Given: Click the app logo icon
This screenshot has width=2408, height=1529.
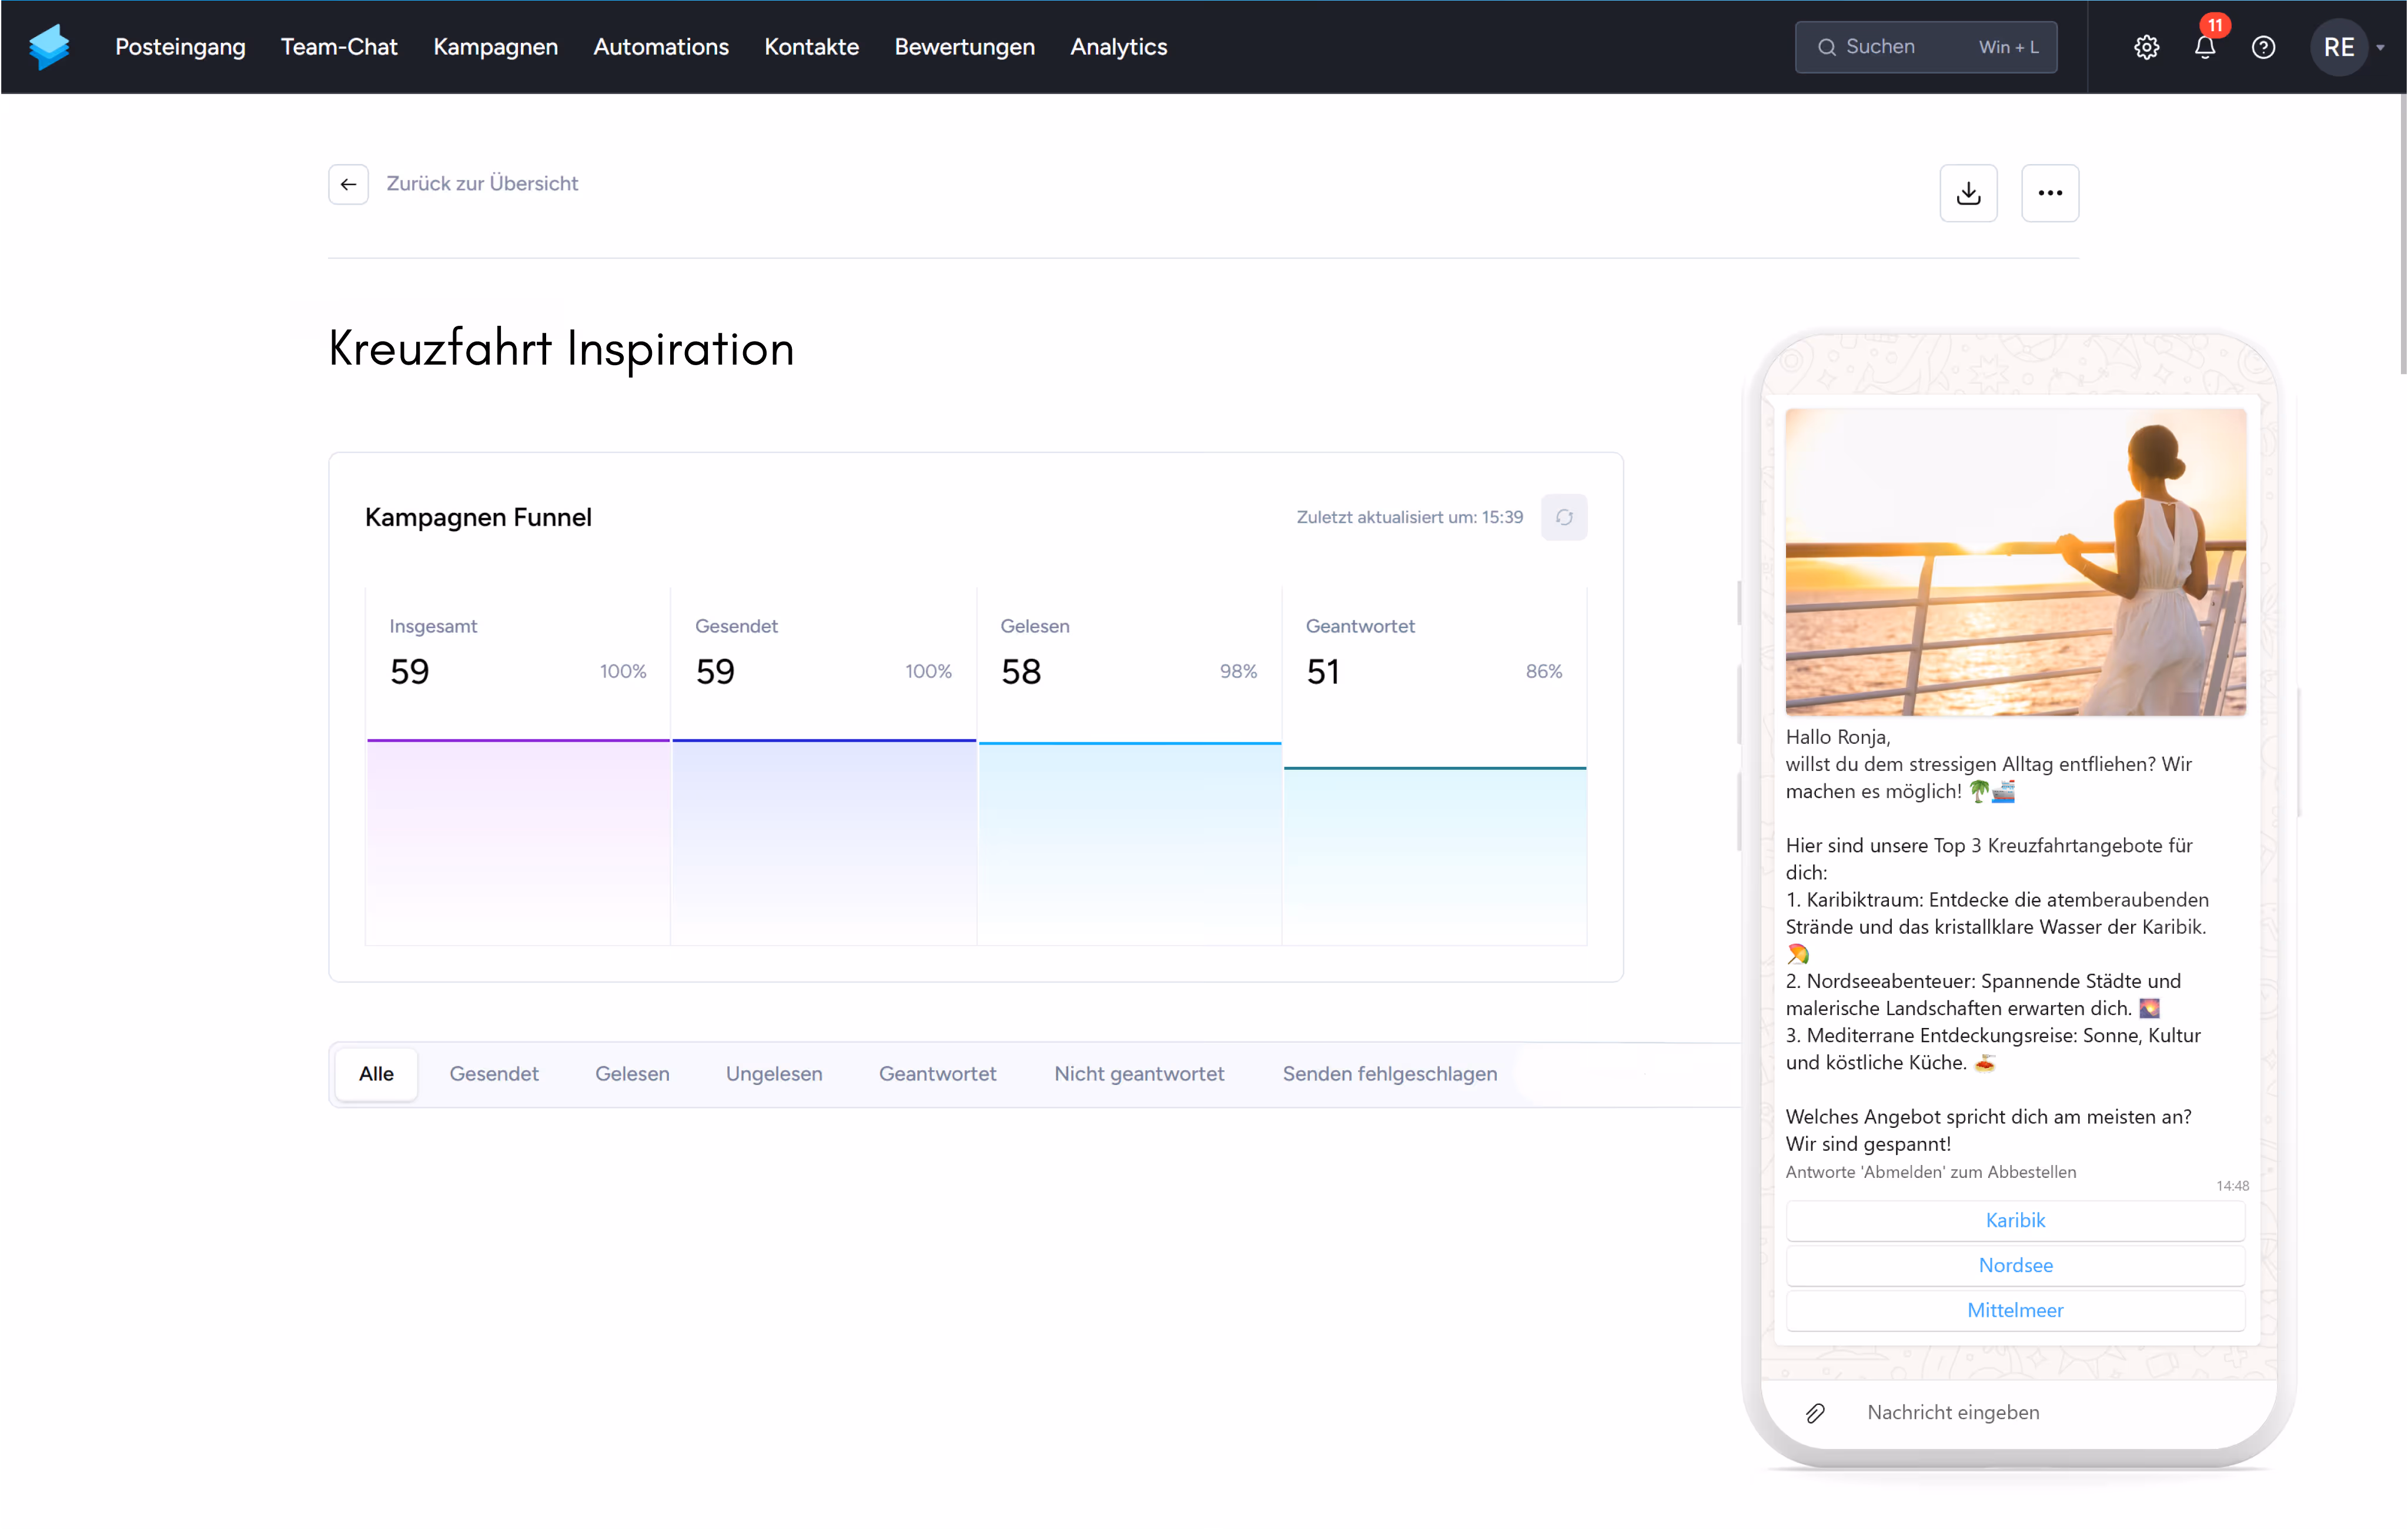Looking at the screenshot, I should tap(49, 47).
